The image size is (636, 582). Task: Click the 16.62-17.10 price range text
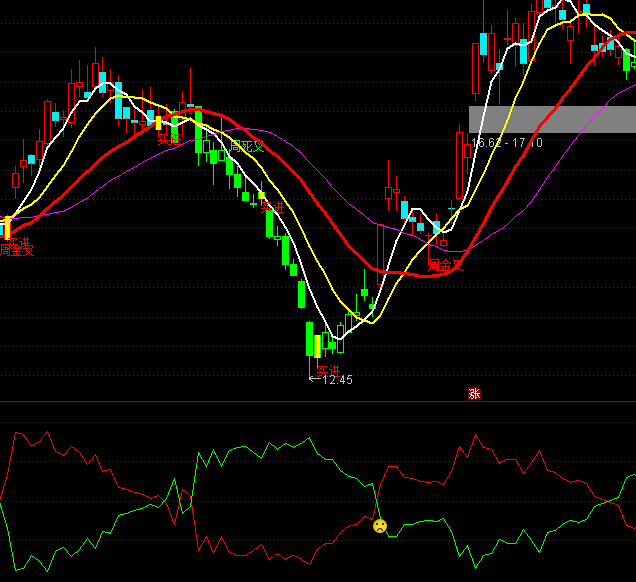pyautogui.click(x=508, y=143)
